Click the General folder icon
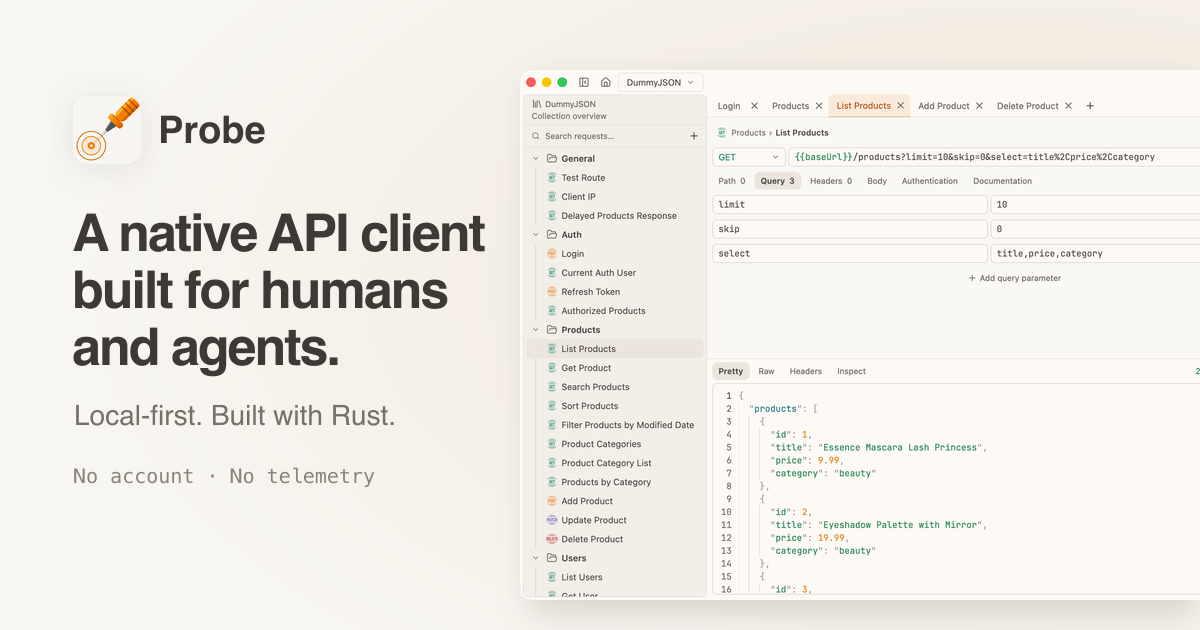This screenshot has width=1200, height=630. pyautogui.click(x=551, y=158)
